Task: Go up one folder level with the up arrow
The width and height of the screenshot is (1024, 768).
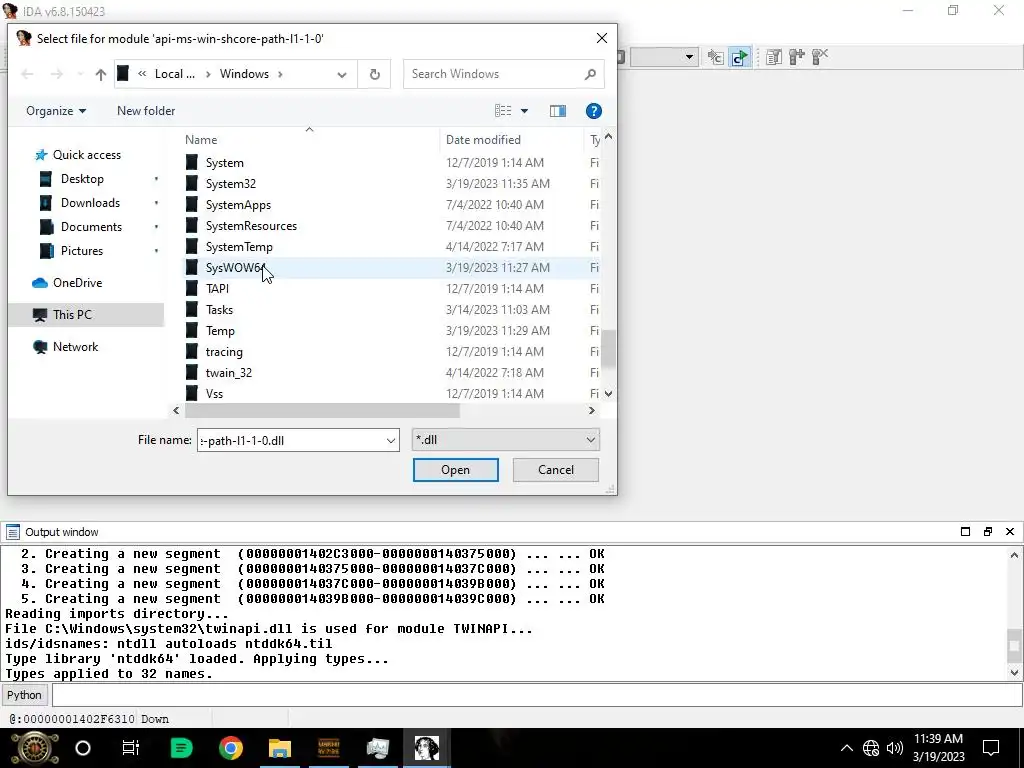Action: pos(101,74)
